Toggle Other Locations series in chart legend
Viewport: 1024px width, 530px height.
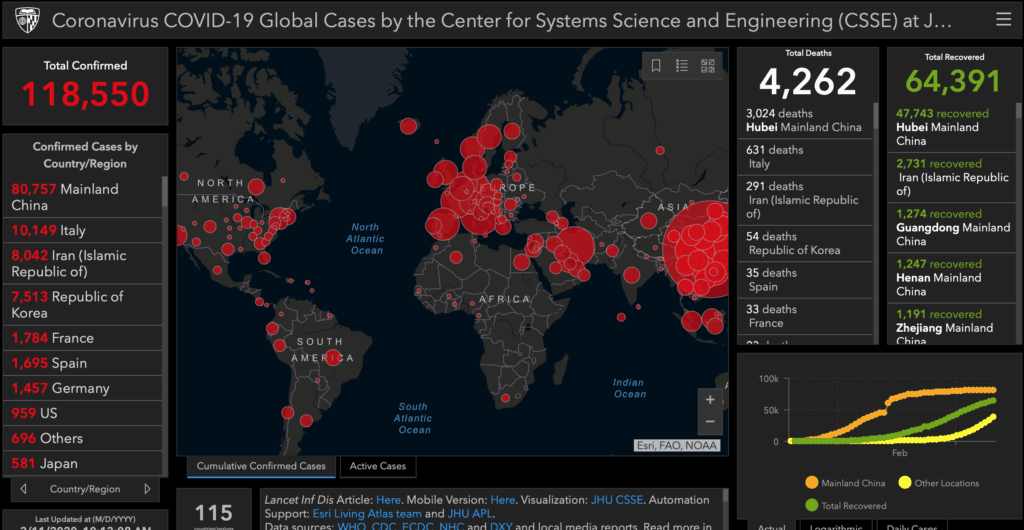coord(938,483)
